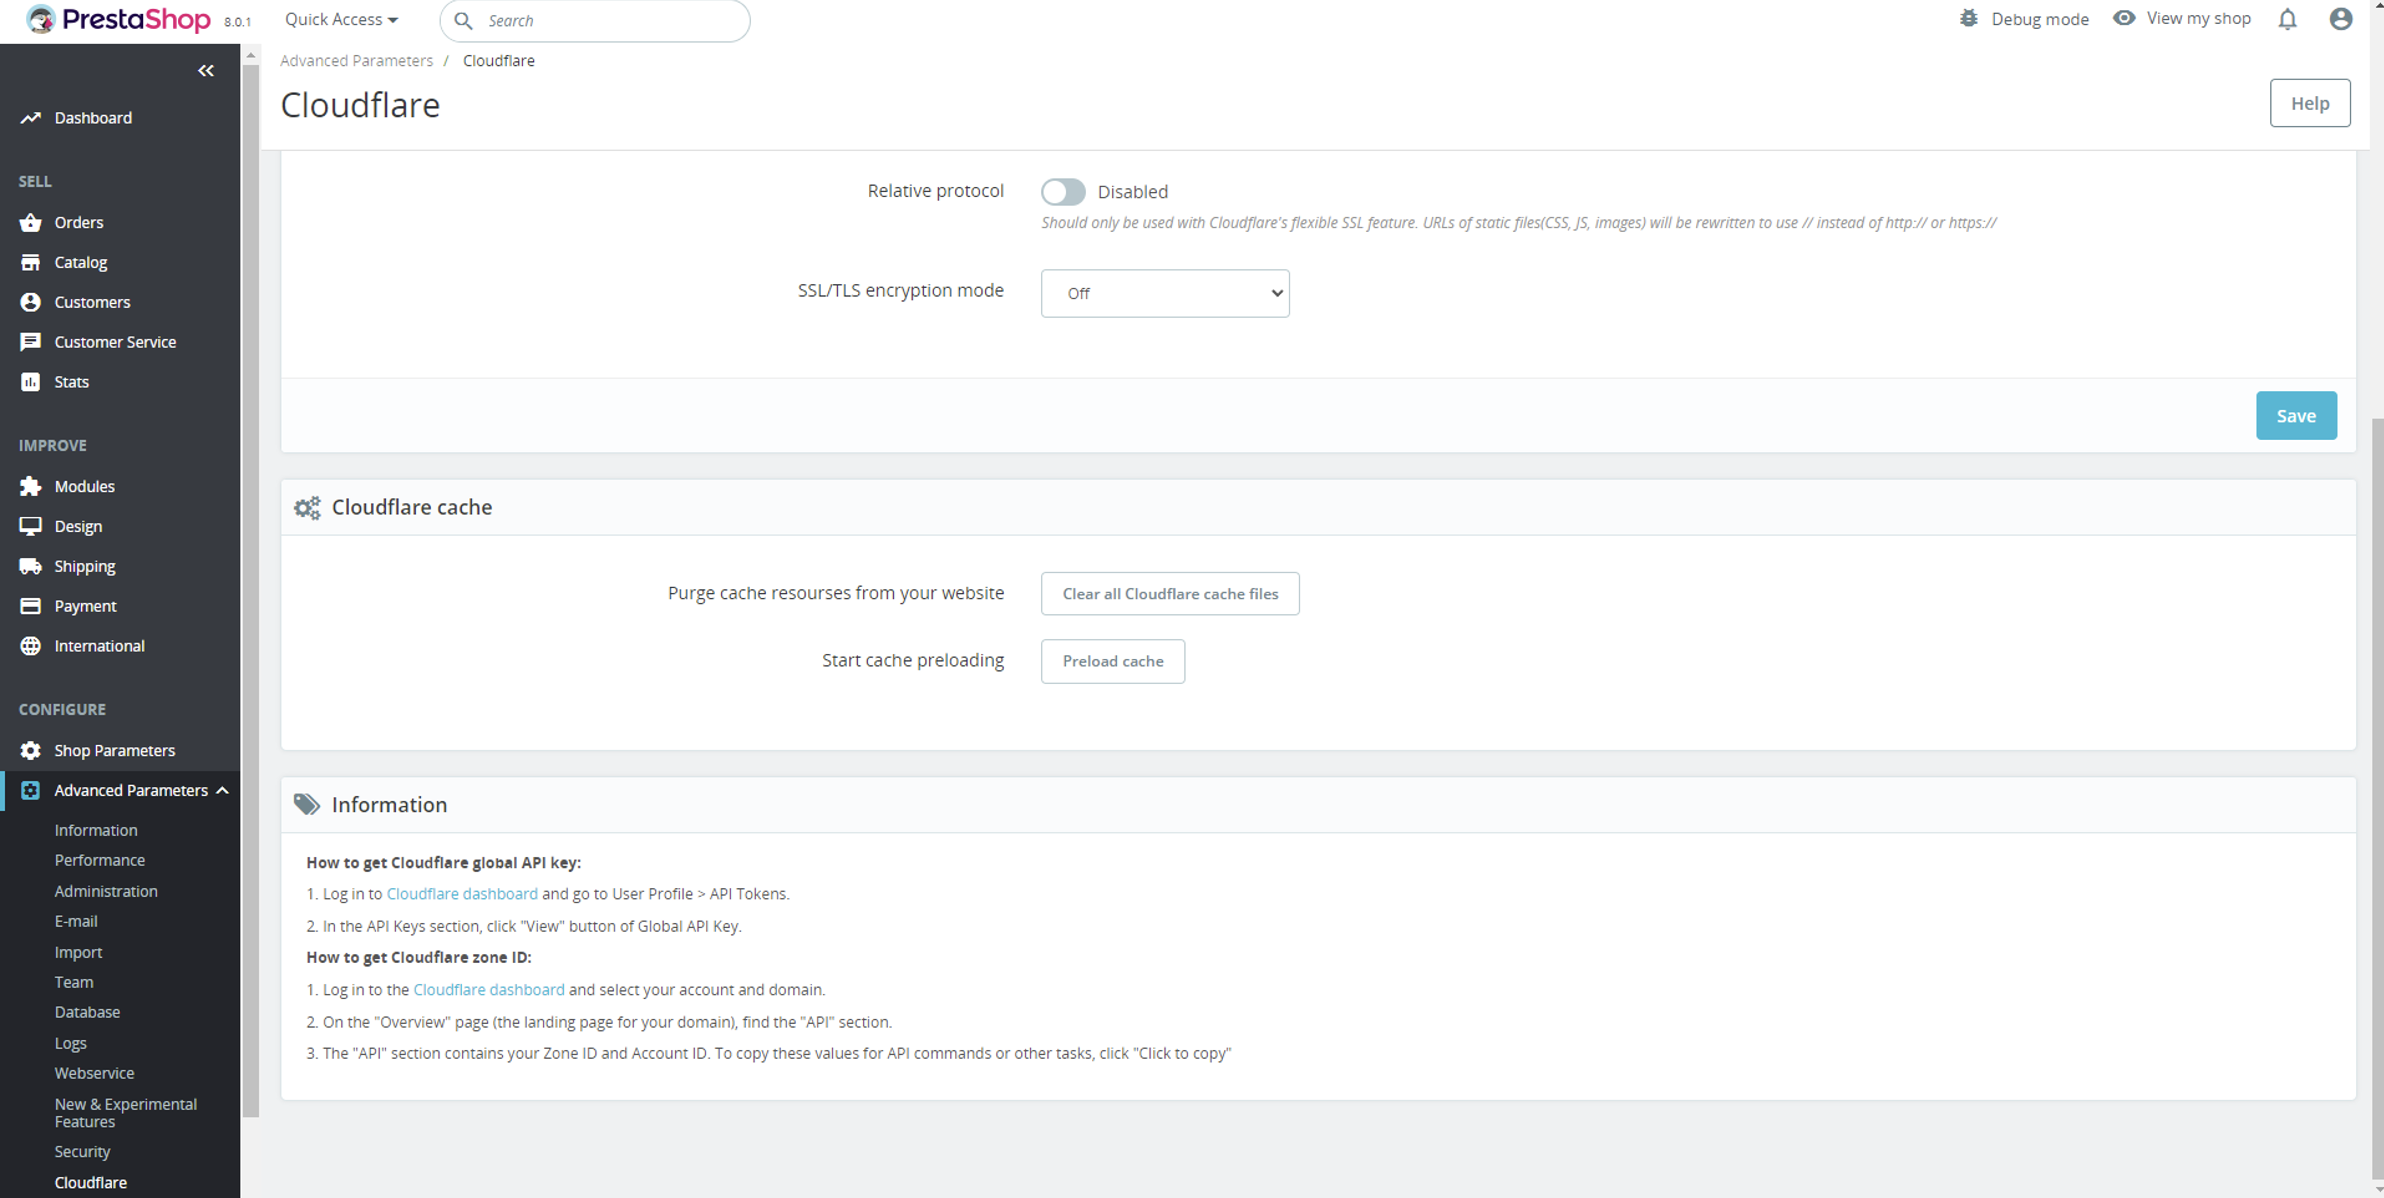Click the View my shop link

(2198, 18)
